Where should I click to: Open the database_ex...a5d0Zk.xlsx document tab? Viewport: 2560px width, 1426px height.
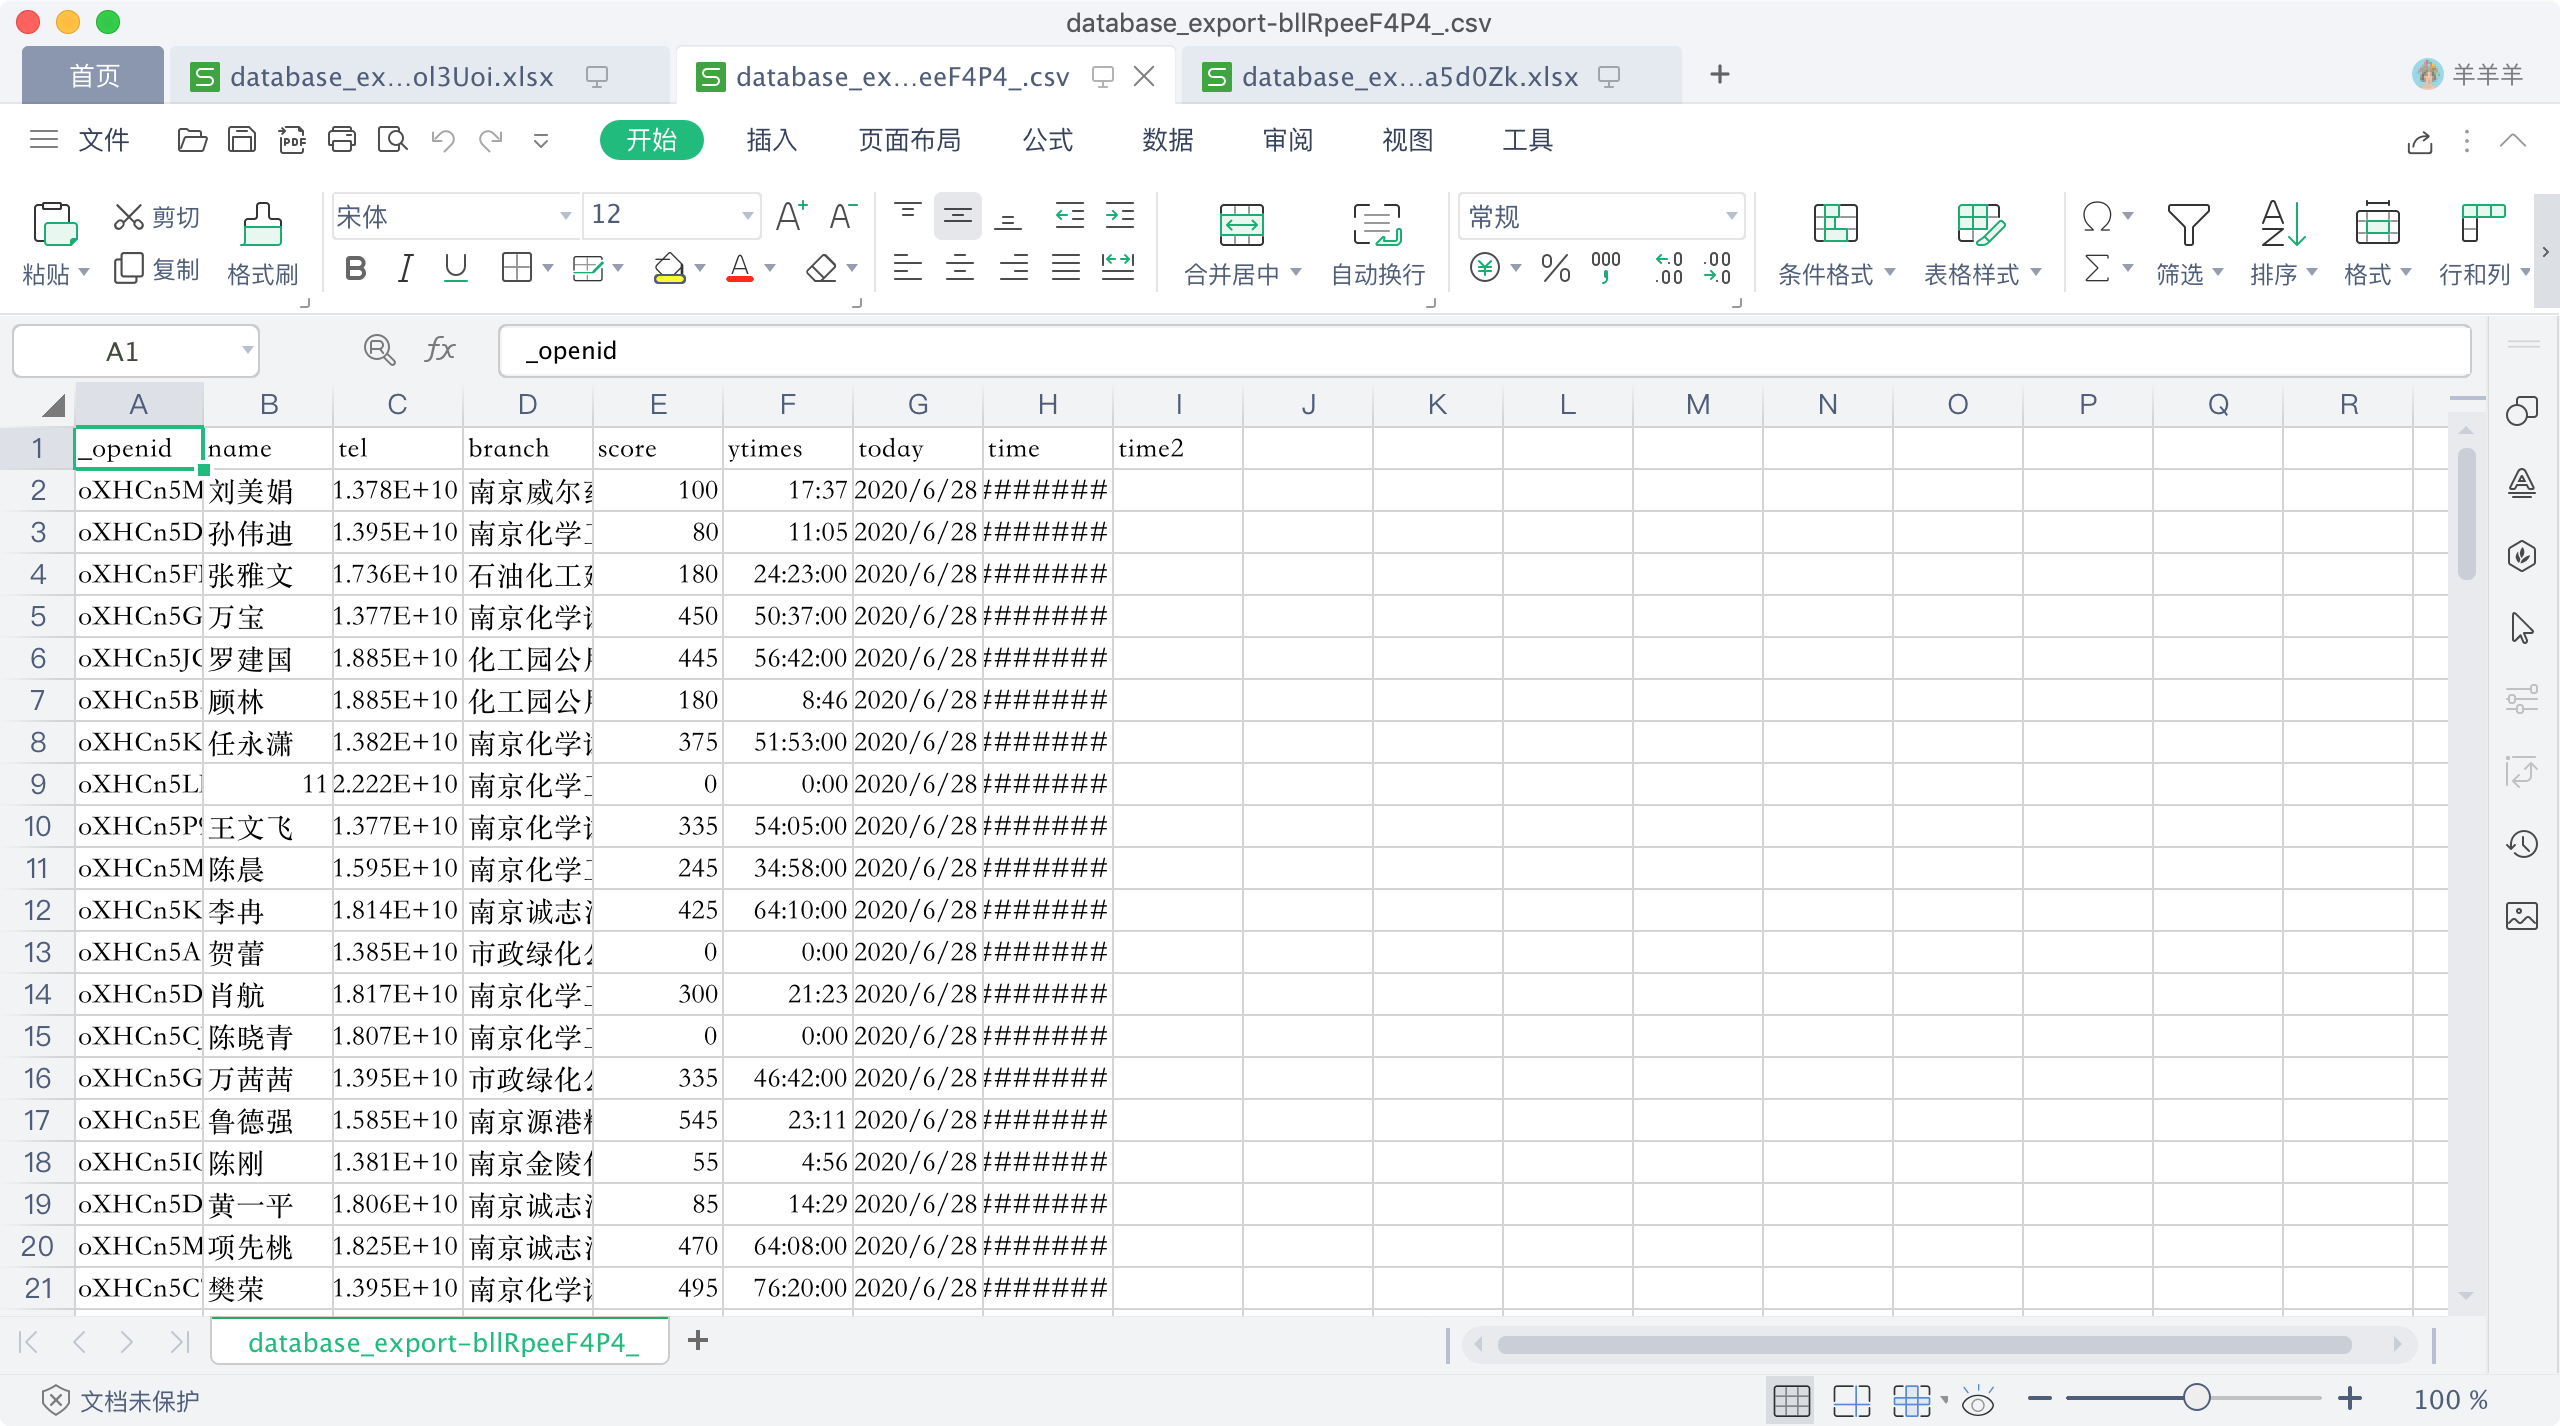[x=1409, y=77]
